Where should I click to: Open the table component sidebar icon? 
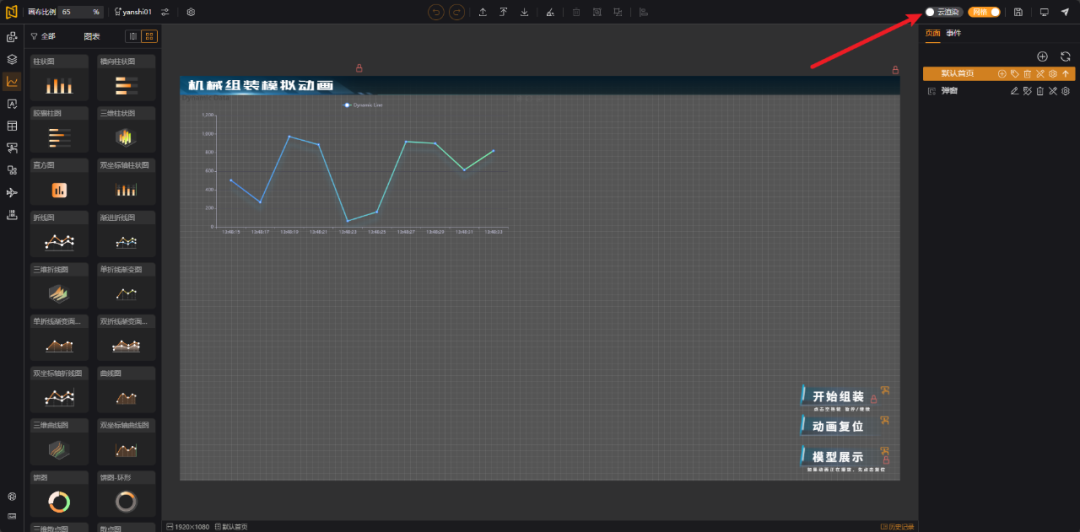click(12, 125)
